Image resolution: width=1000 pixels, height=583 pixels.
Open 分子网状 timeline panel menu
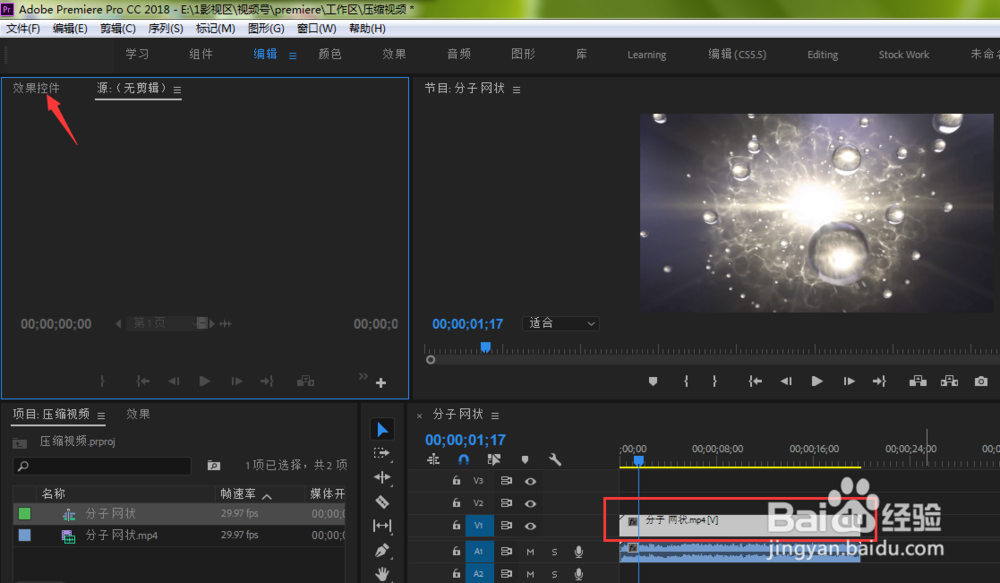click(x=495, y=416)
